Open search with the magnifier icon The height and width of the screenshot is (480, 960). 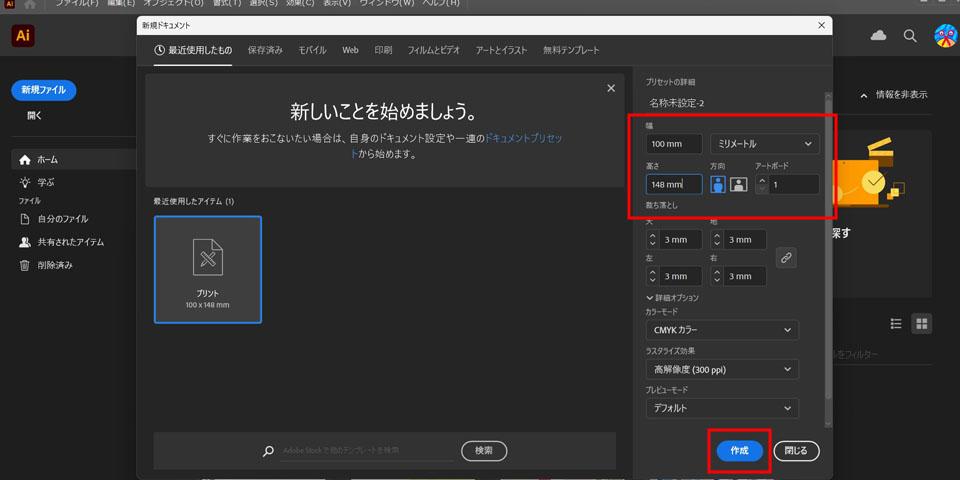pyautogui.click(x=910, y=36)
